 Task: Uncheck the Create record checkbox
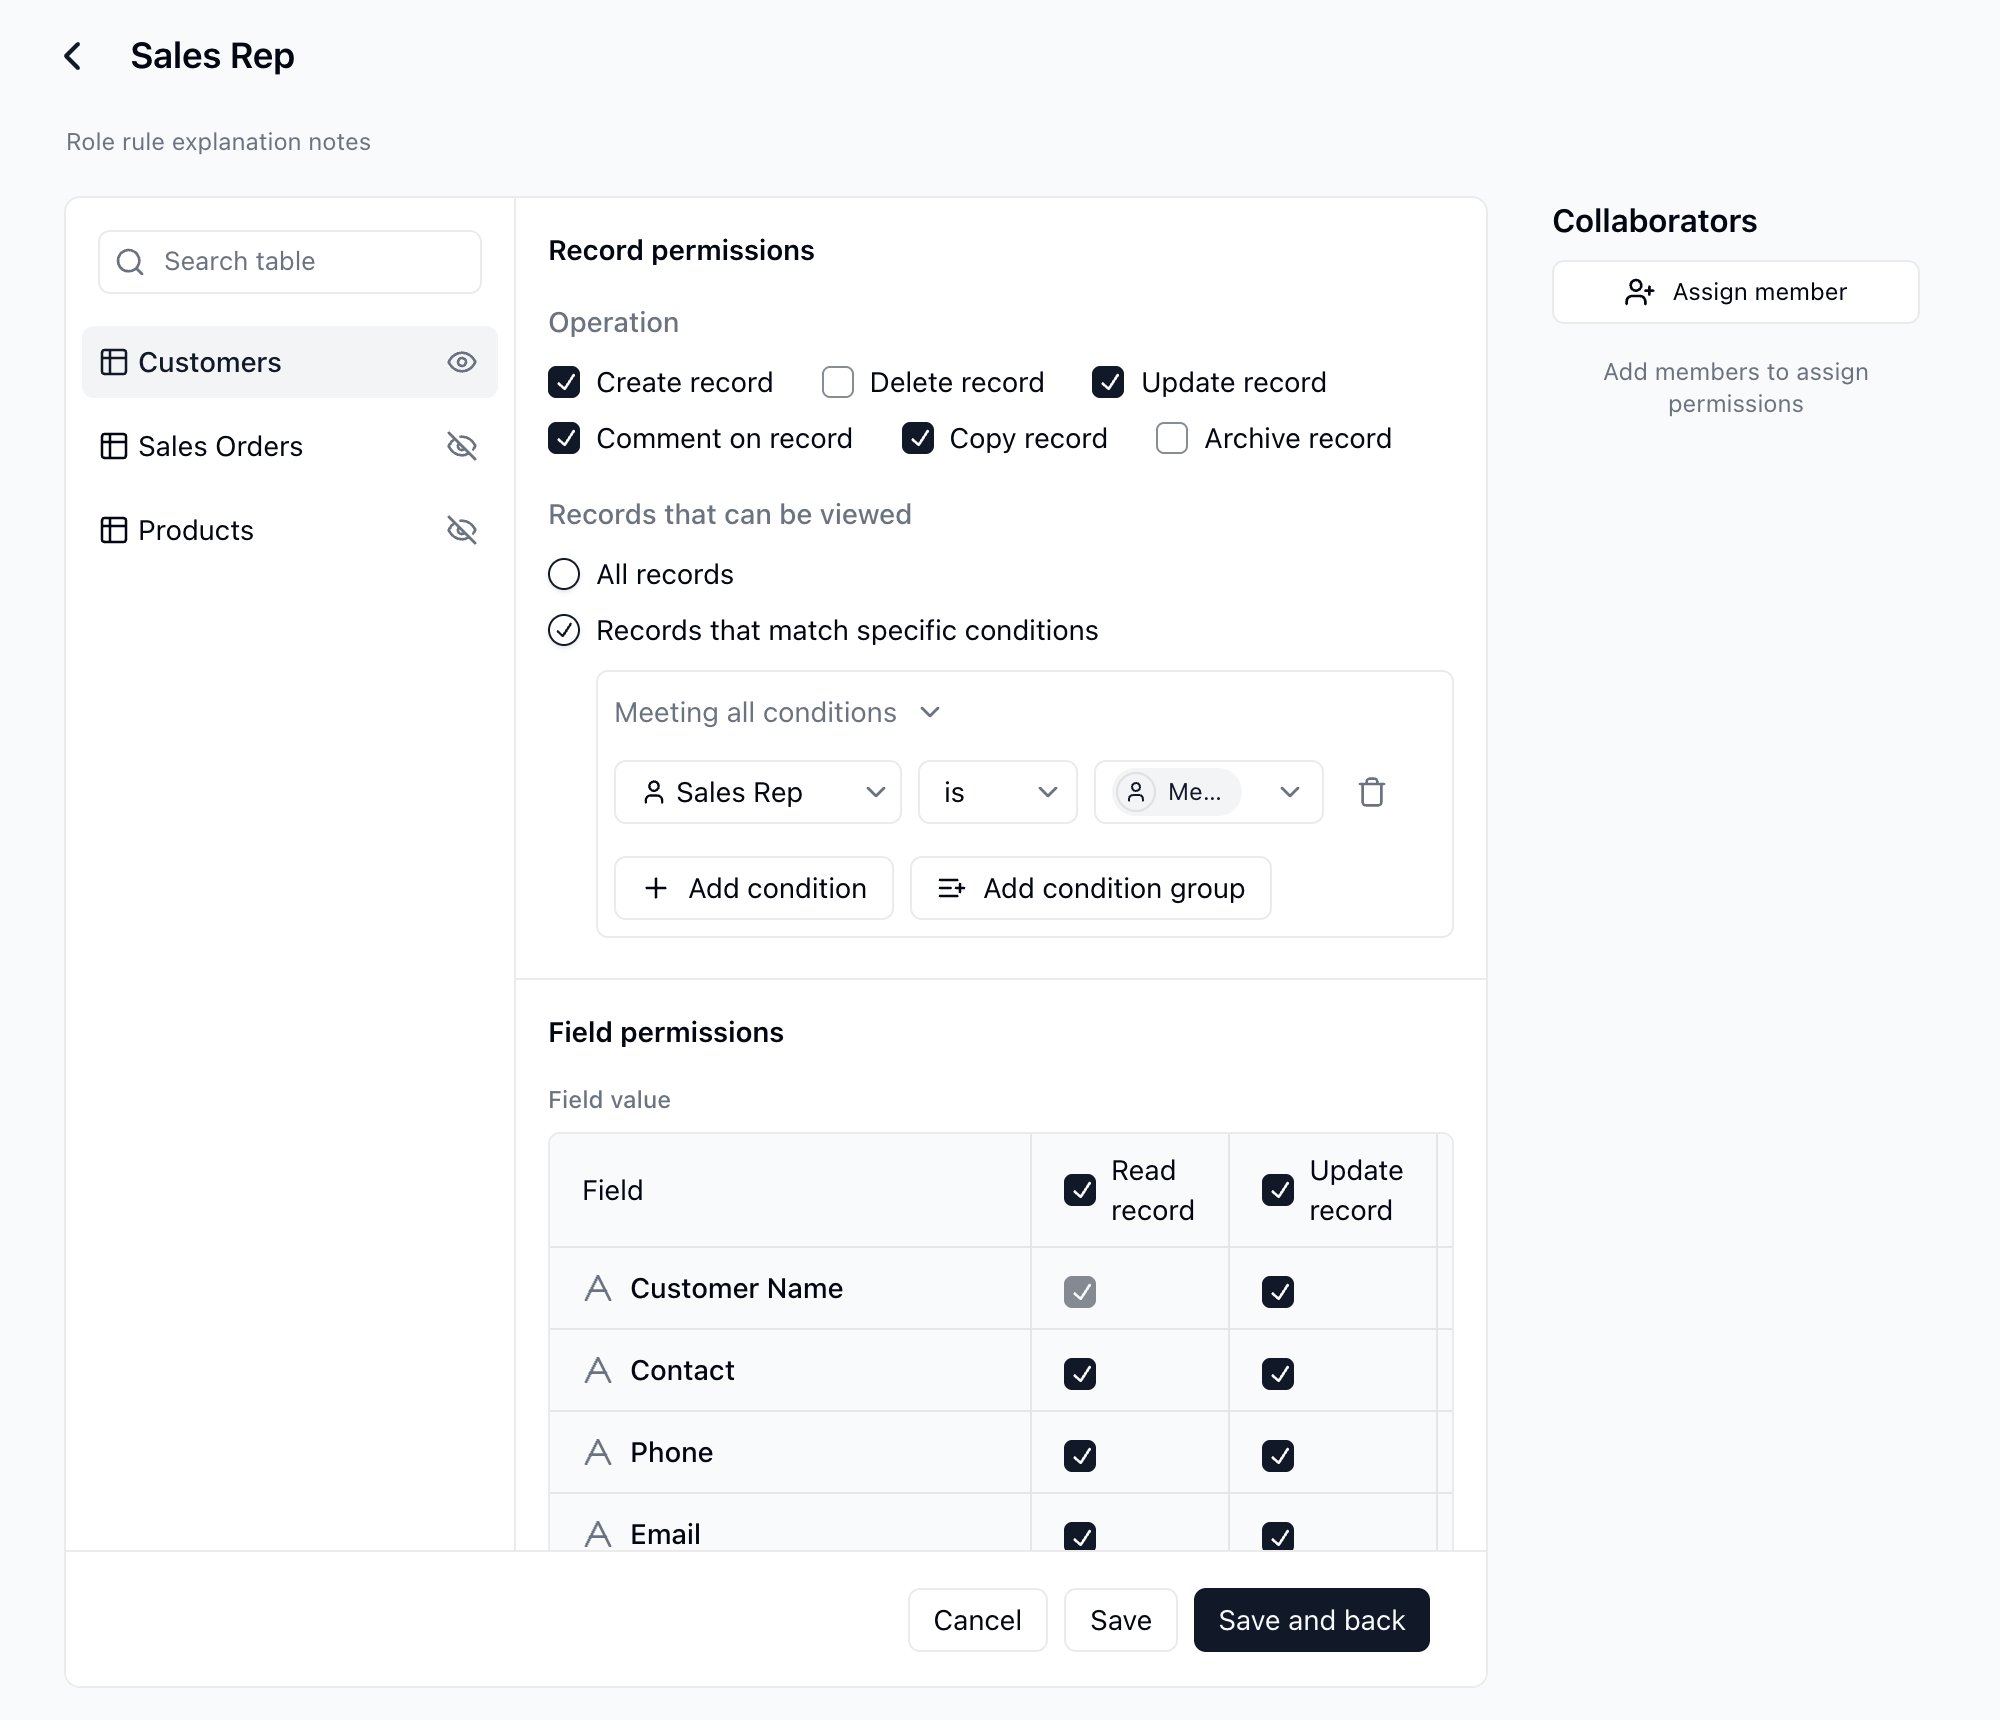point(564,382)
